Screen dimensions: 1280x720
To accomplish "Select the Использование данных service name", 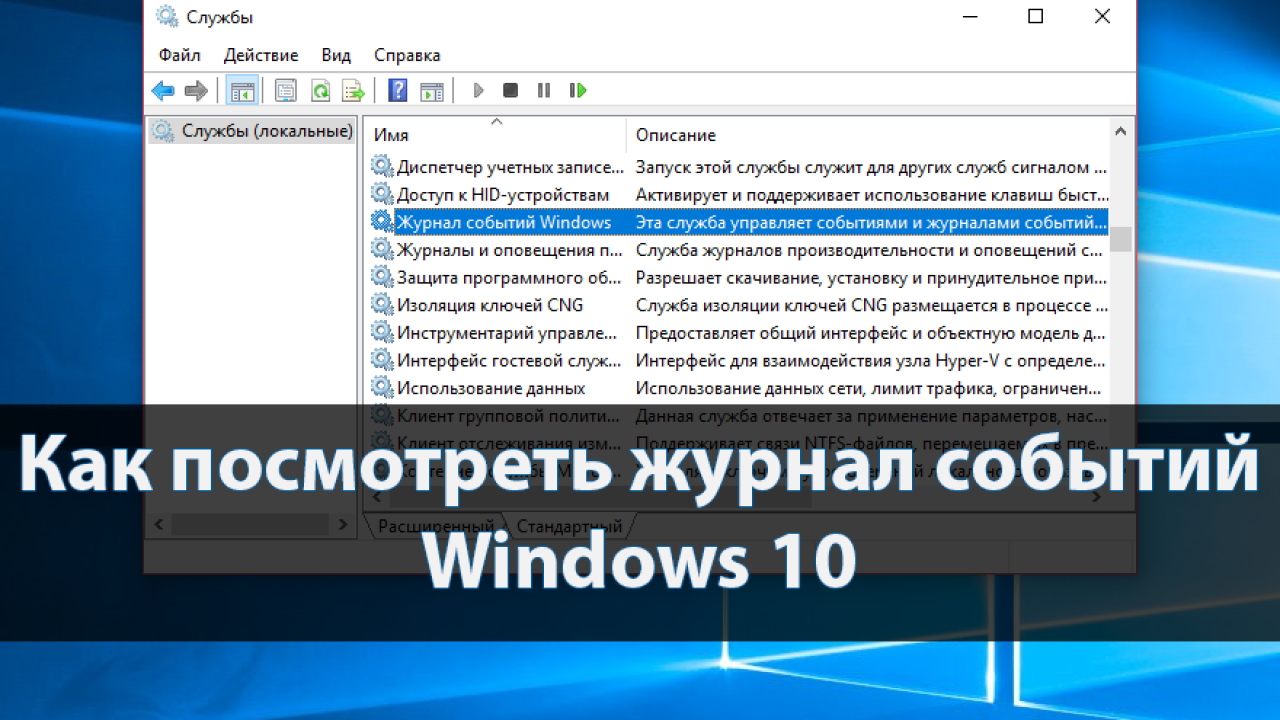I will (x=491, y=388).
